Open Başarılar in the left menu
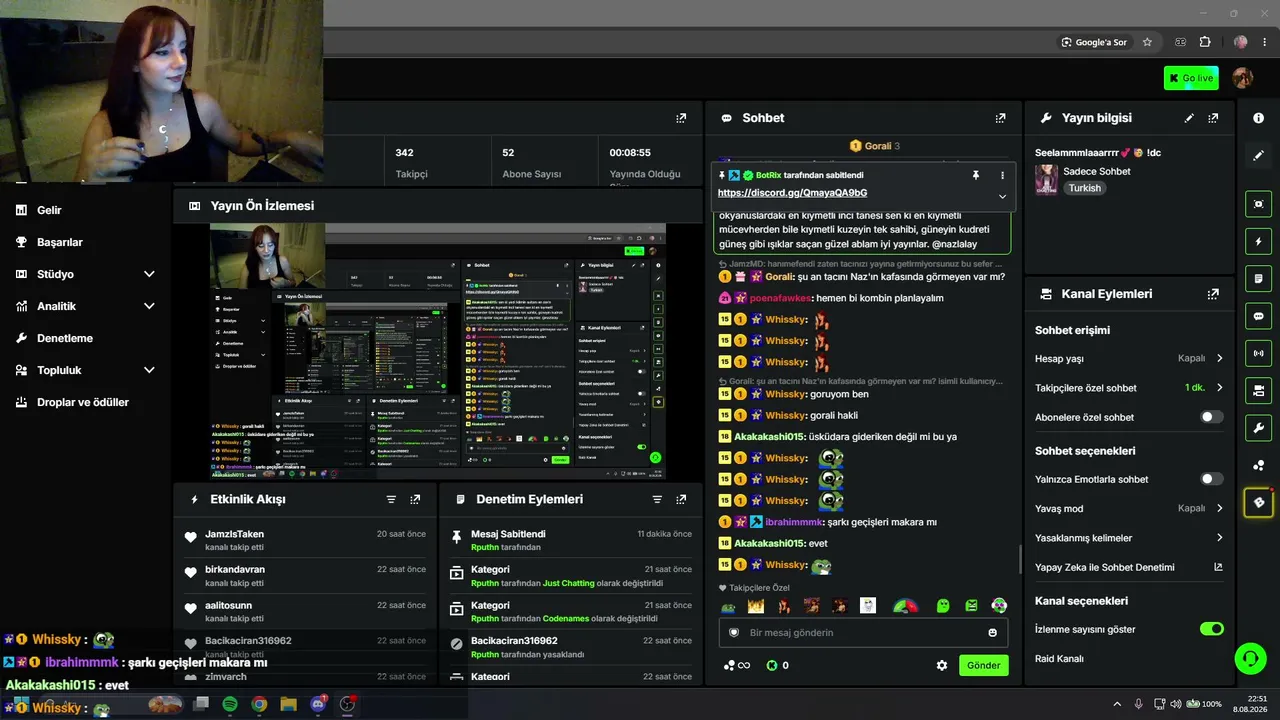 pyautogui.click(x=60, y=242)
